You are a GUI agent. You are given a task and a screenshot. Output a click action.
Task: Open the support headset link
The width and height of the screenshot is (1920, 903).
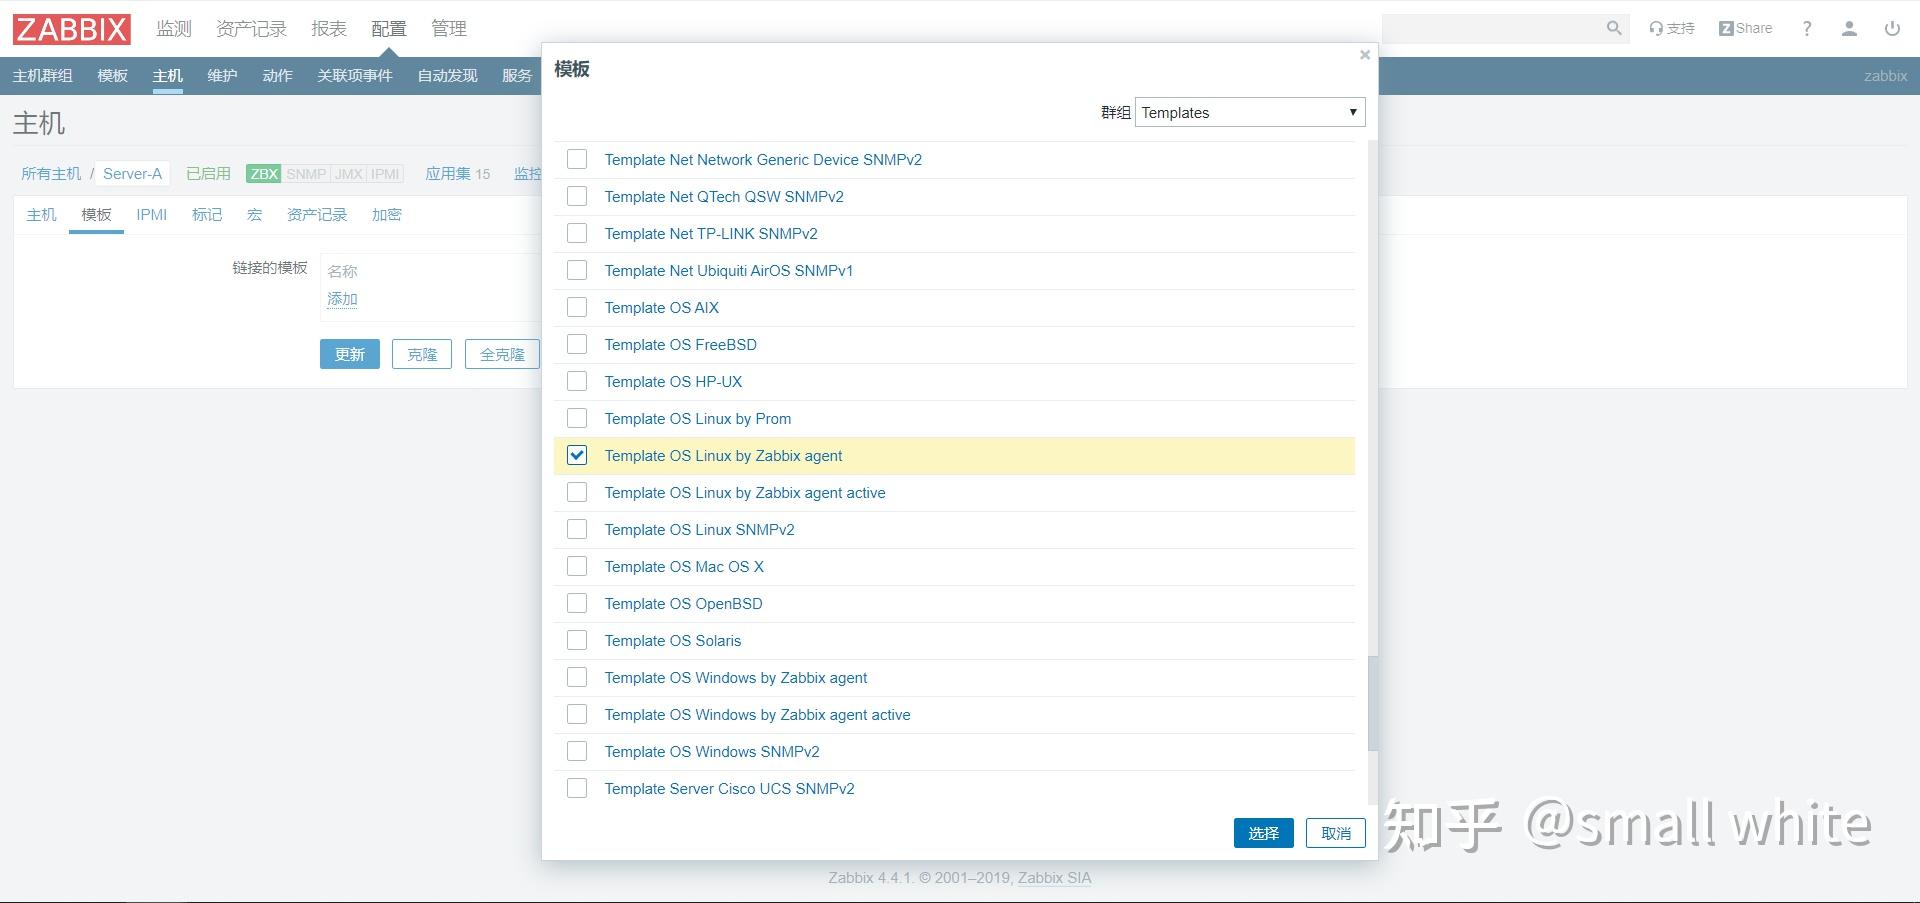click(x=1672, y=28)
